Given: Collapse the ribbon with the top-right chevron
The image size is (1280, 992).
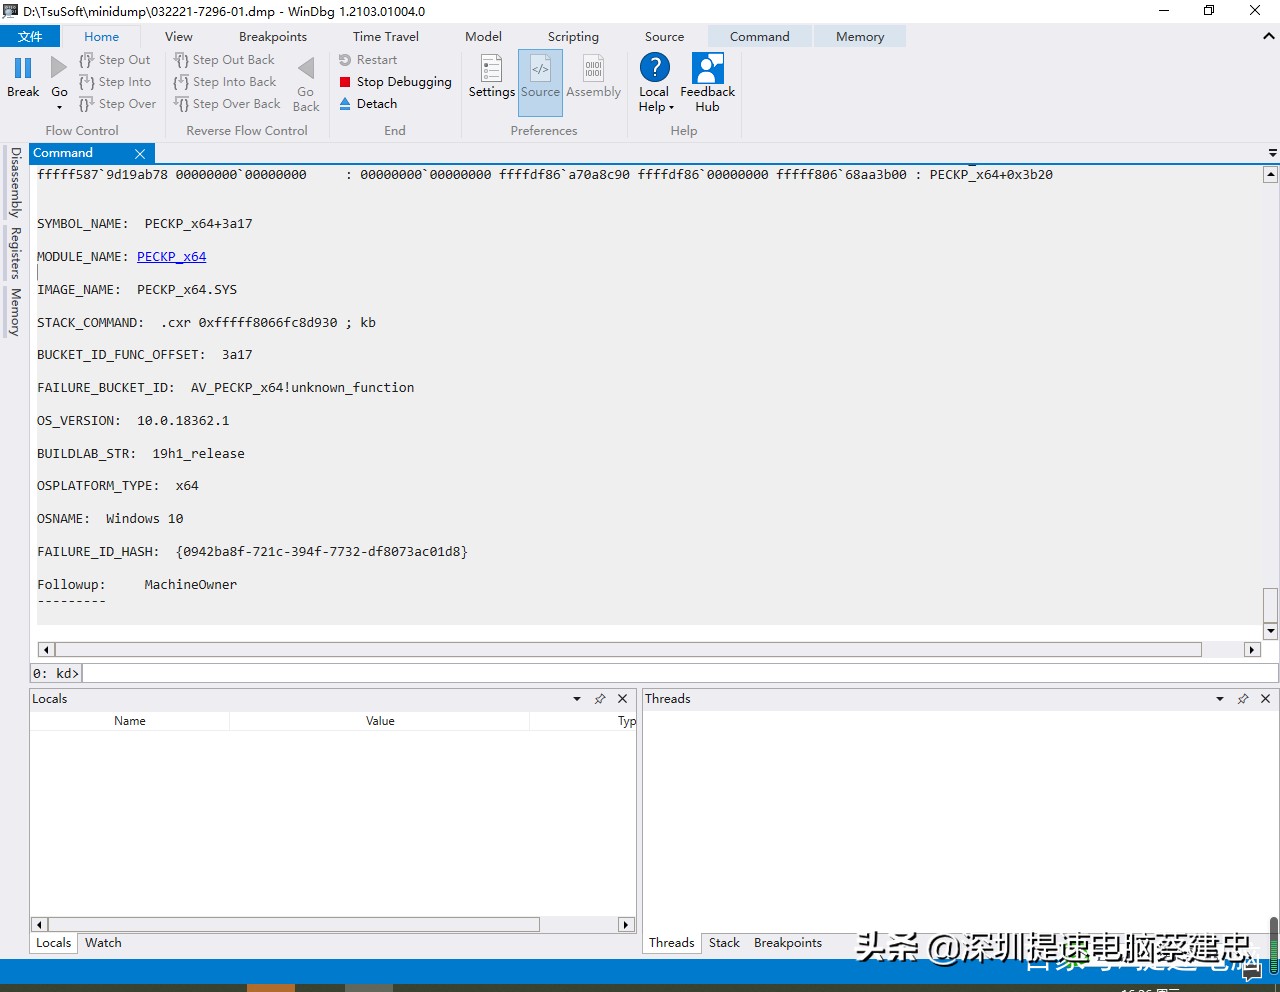Looking at the screenshot, I should 1268,36.
